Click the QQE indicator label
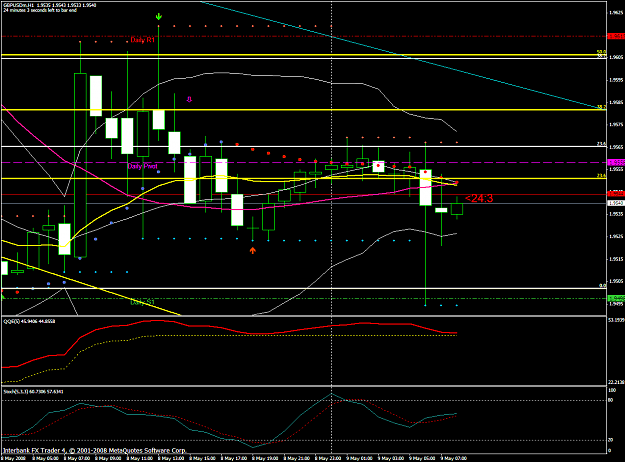The image size is (625, 462). click(x=29, y=321)
